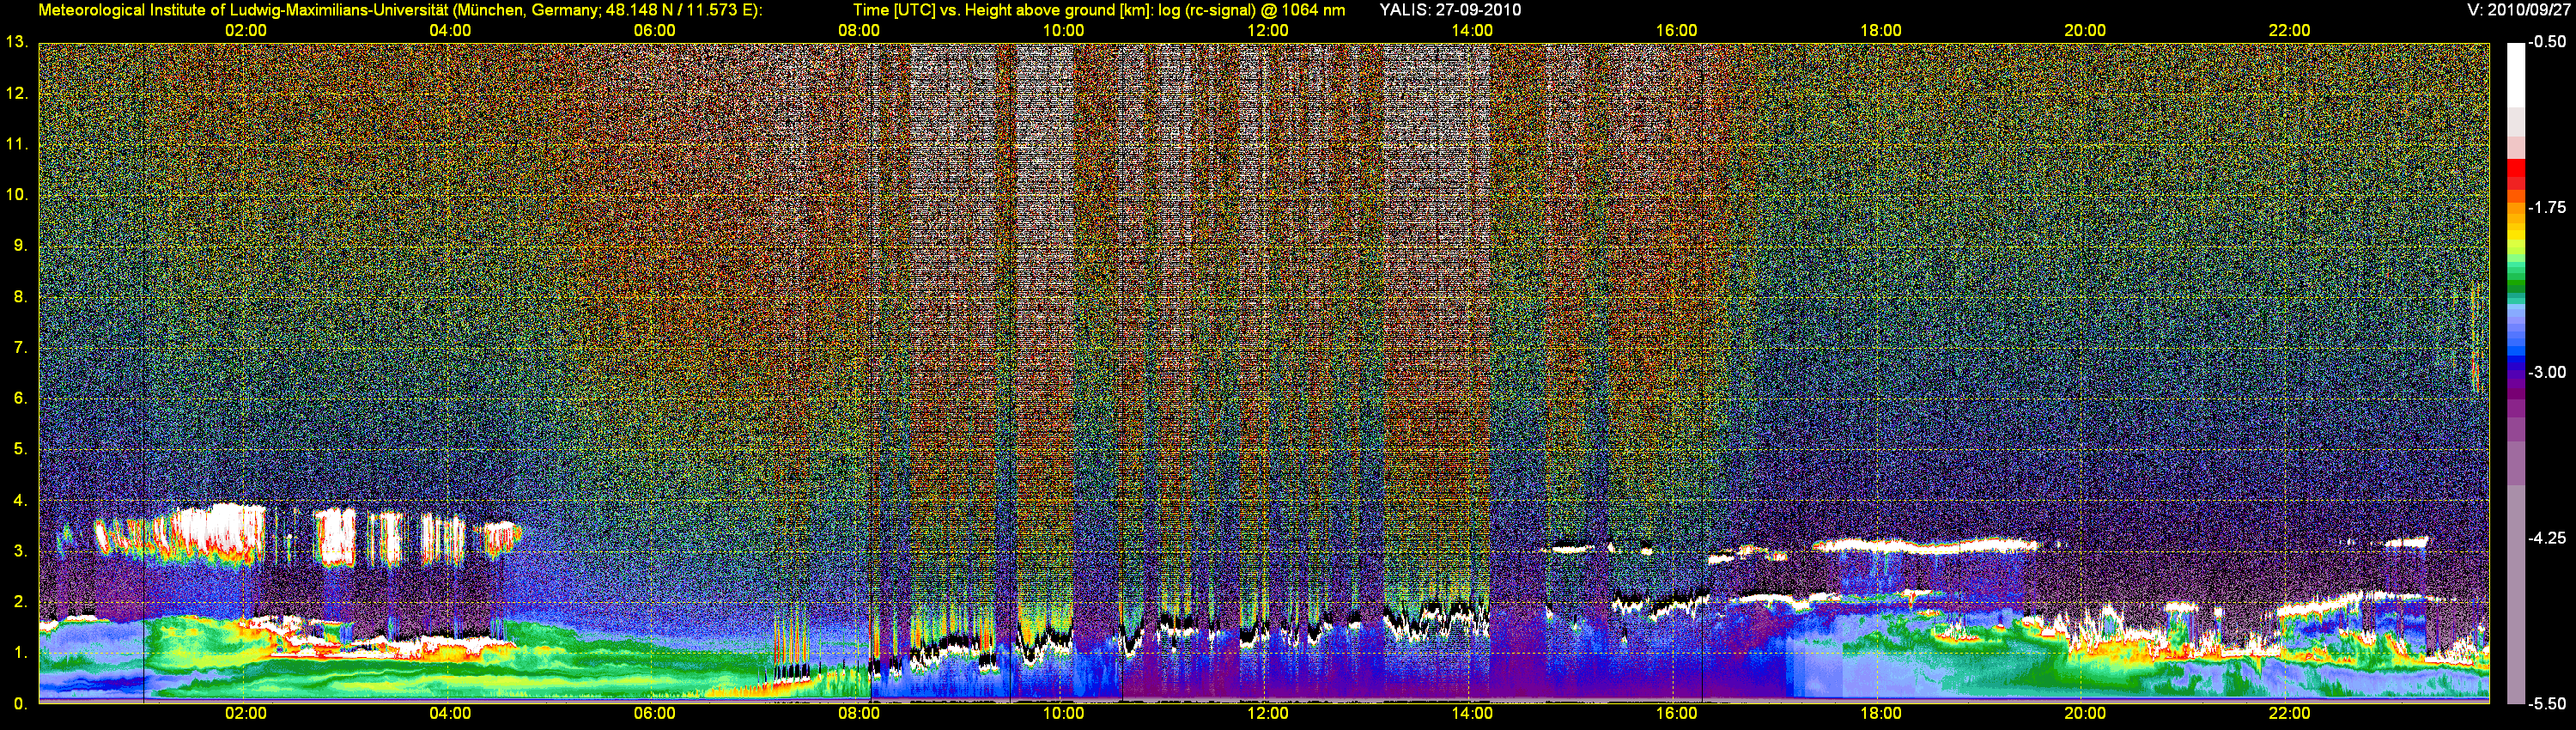Click the 14:00 label on the top time axis
Image resolution: width=2576 pixels, height=730 pixels.
tap(1472, 30)
